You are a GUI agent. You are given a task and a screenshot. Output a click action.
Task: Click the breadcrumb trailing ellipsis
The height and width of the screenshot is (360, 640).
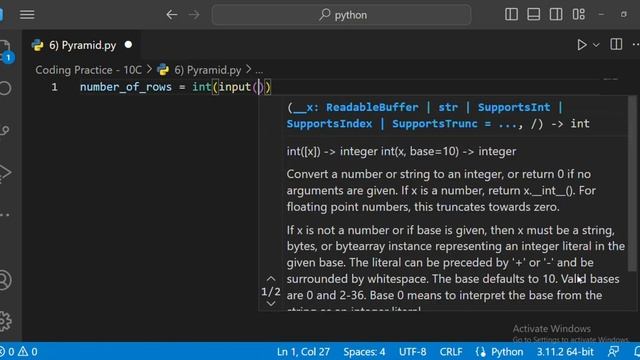pos(259,70)
